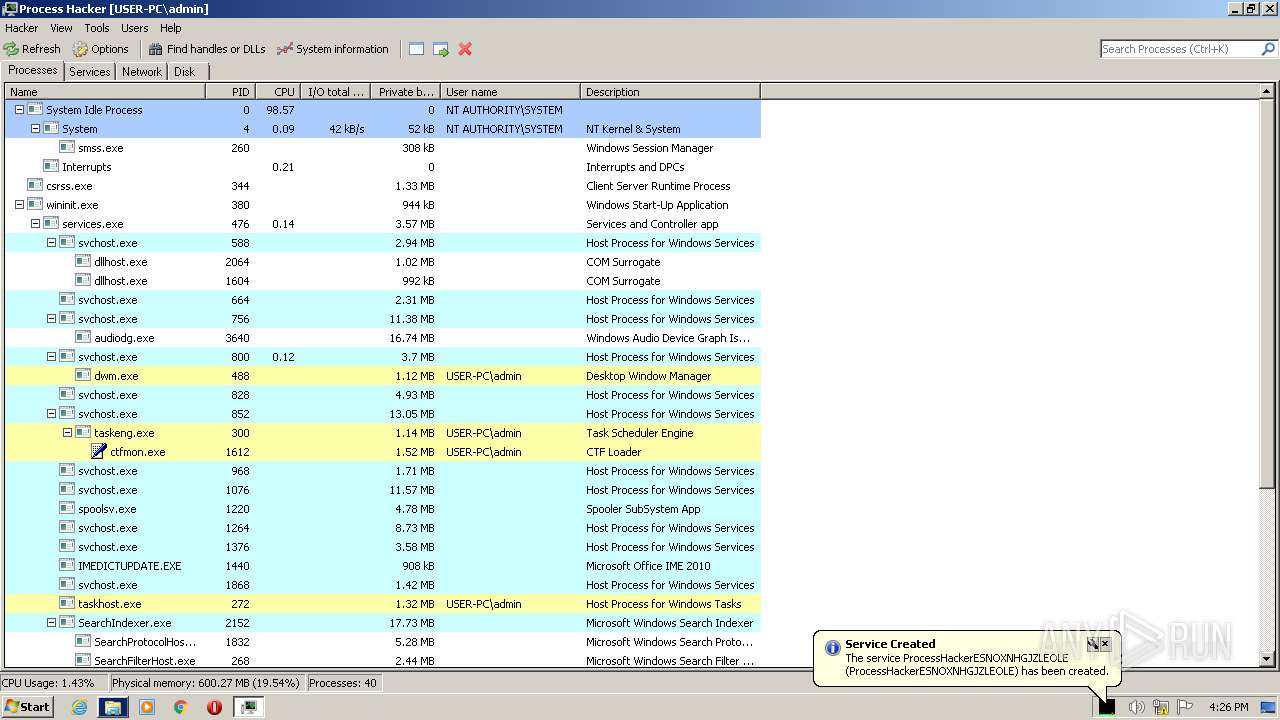Select the taskhost.exe process row

point(383,604)
